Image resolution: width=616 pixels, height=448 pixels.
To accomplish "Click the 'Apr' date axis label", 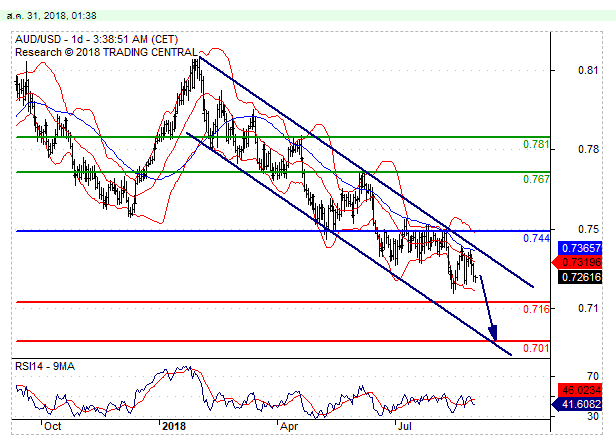I will tap(289, 426).
